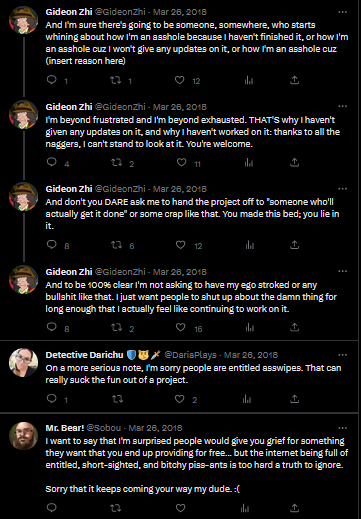
Task: Like the 'You made this bed' tweet
Action: (x=180, y=245)
